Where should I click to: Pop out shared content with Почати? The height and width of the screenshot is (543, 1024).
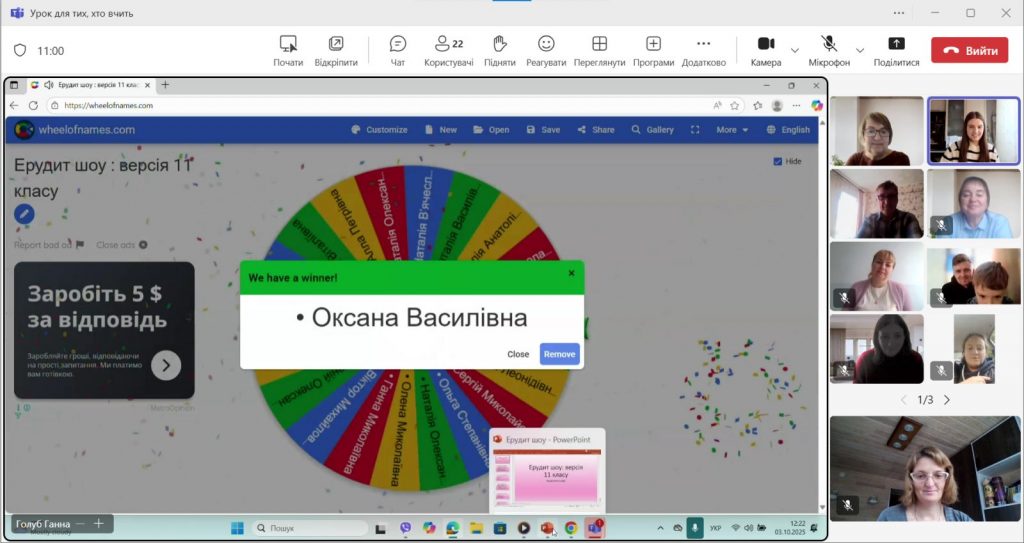pos(288,44)
